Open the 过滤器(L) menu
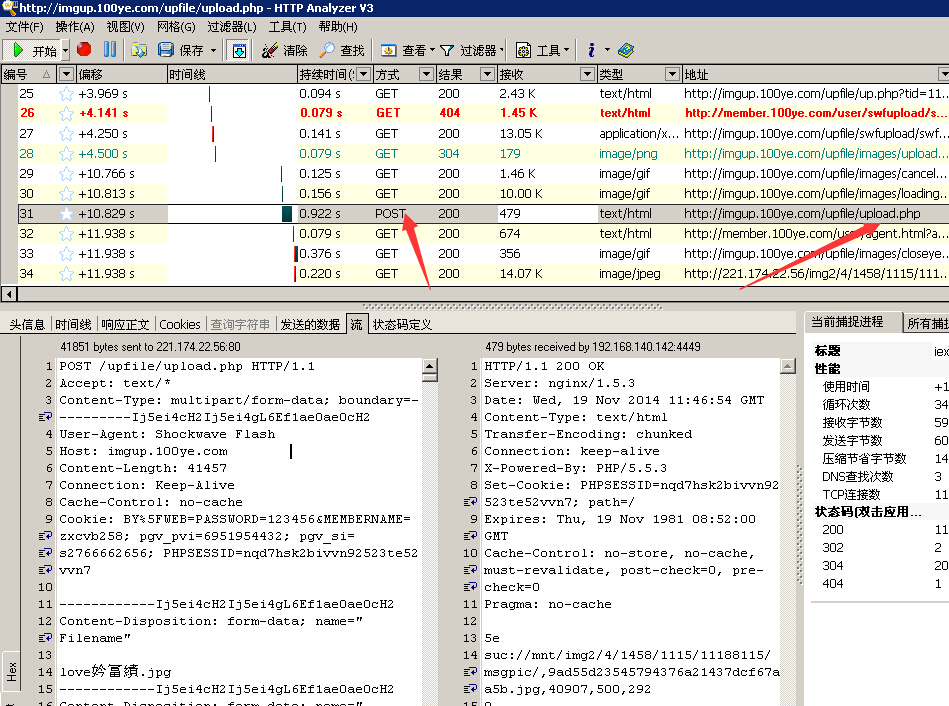 [x=232, y=27]
